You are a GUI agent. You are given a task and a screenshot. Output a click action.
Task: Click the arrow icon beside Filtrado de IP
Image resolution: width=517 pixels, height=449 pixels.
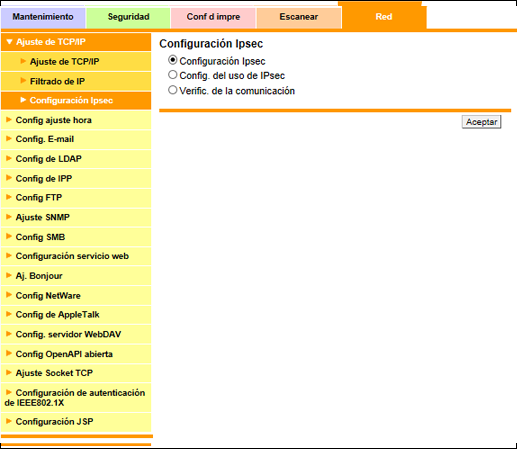point(23,81)
